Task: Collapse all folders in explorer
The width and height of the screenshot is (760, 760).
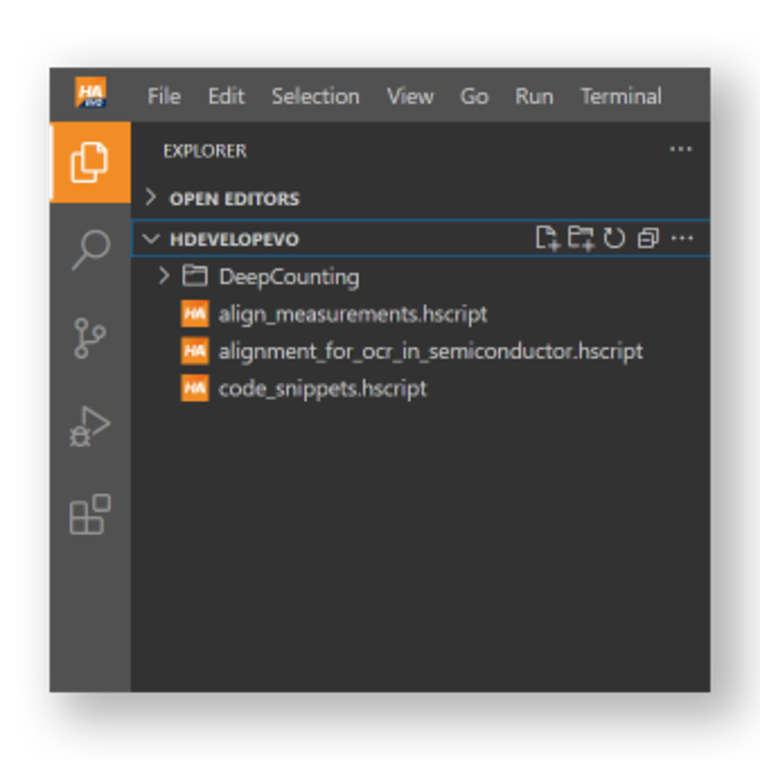Action: click(648, 238)
